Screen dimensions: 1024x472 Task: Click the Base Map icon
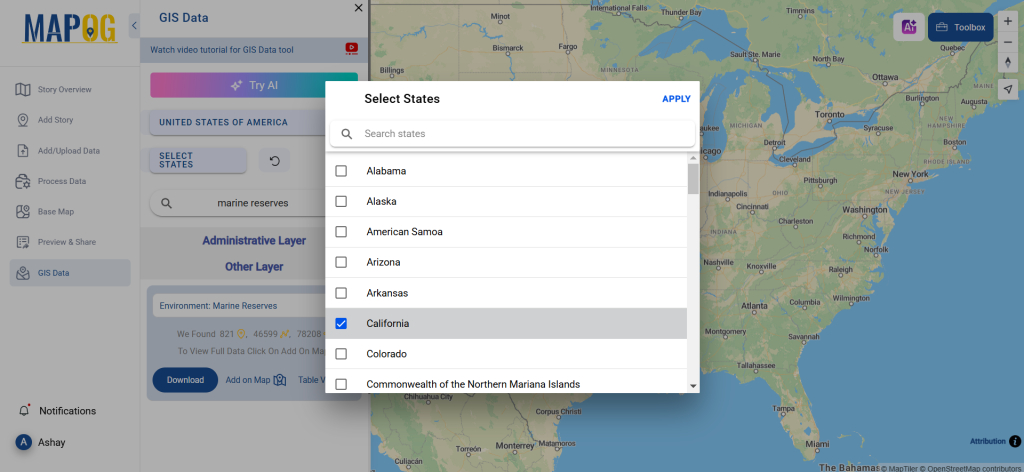point(23,212)
